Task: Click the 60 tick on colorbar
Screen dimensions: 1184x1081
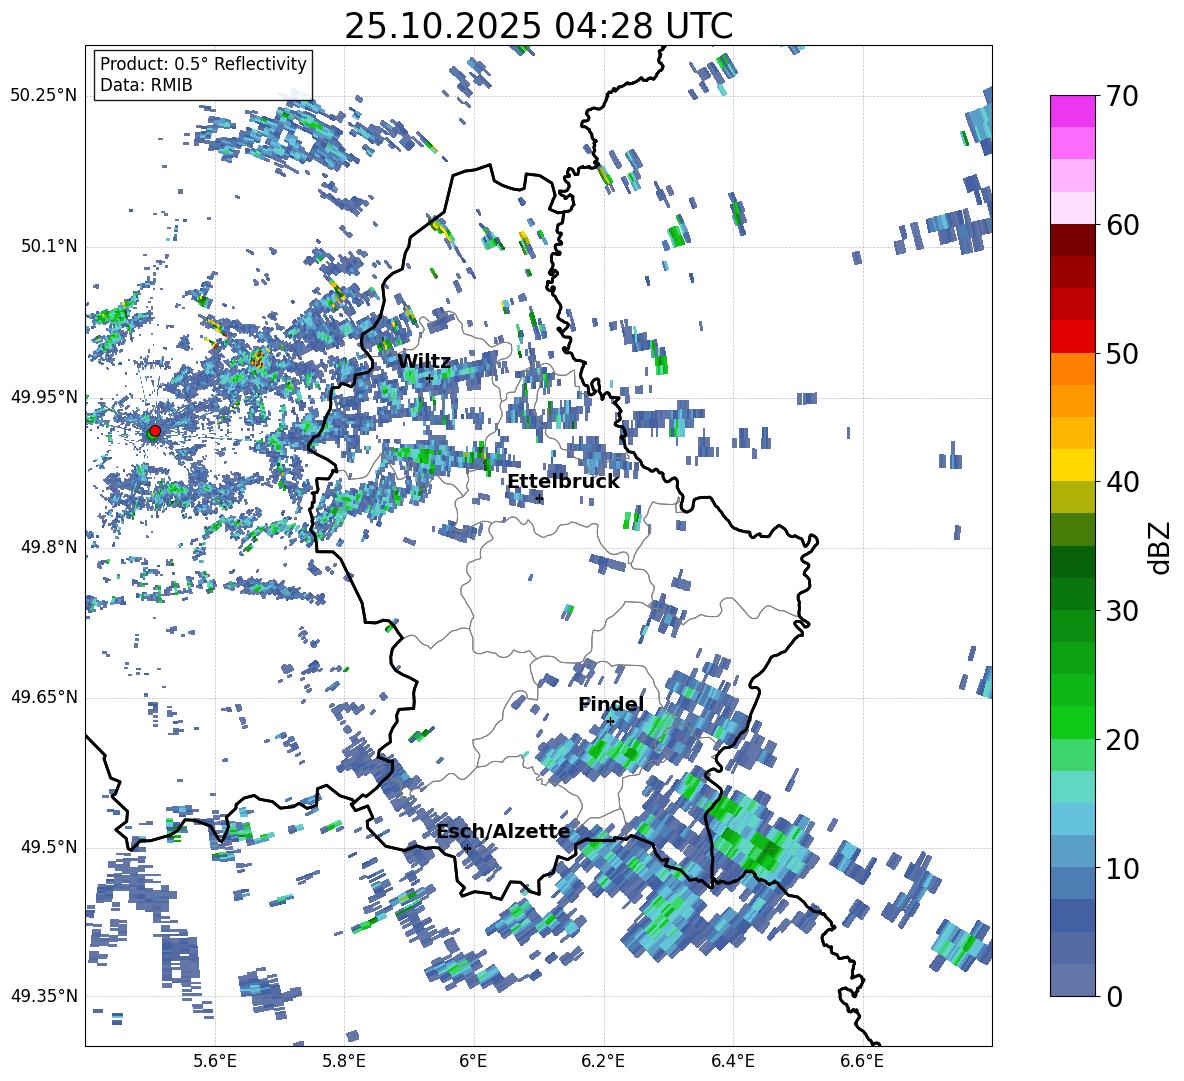Action: (x=1123, y=225)
